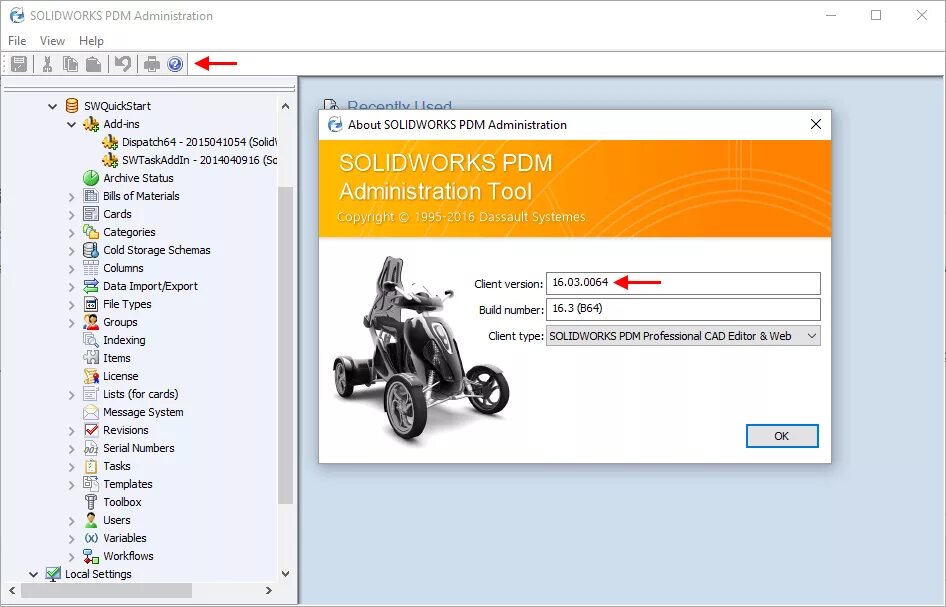This screenshot has height=607, width=946.
Task: Expand the Columns node
Action: tap(71, 269)
